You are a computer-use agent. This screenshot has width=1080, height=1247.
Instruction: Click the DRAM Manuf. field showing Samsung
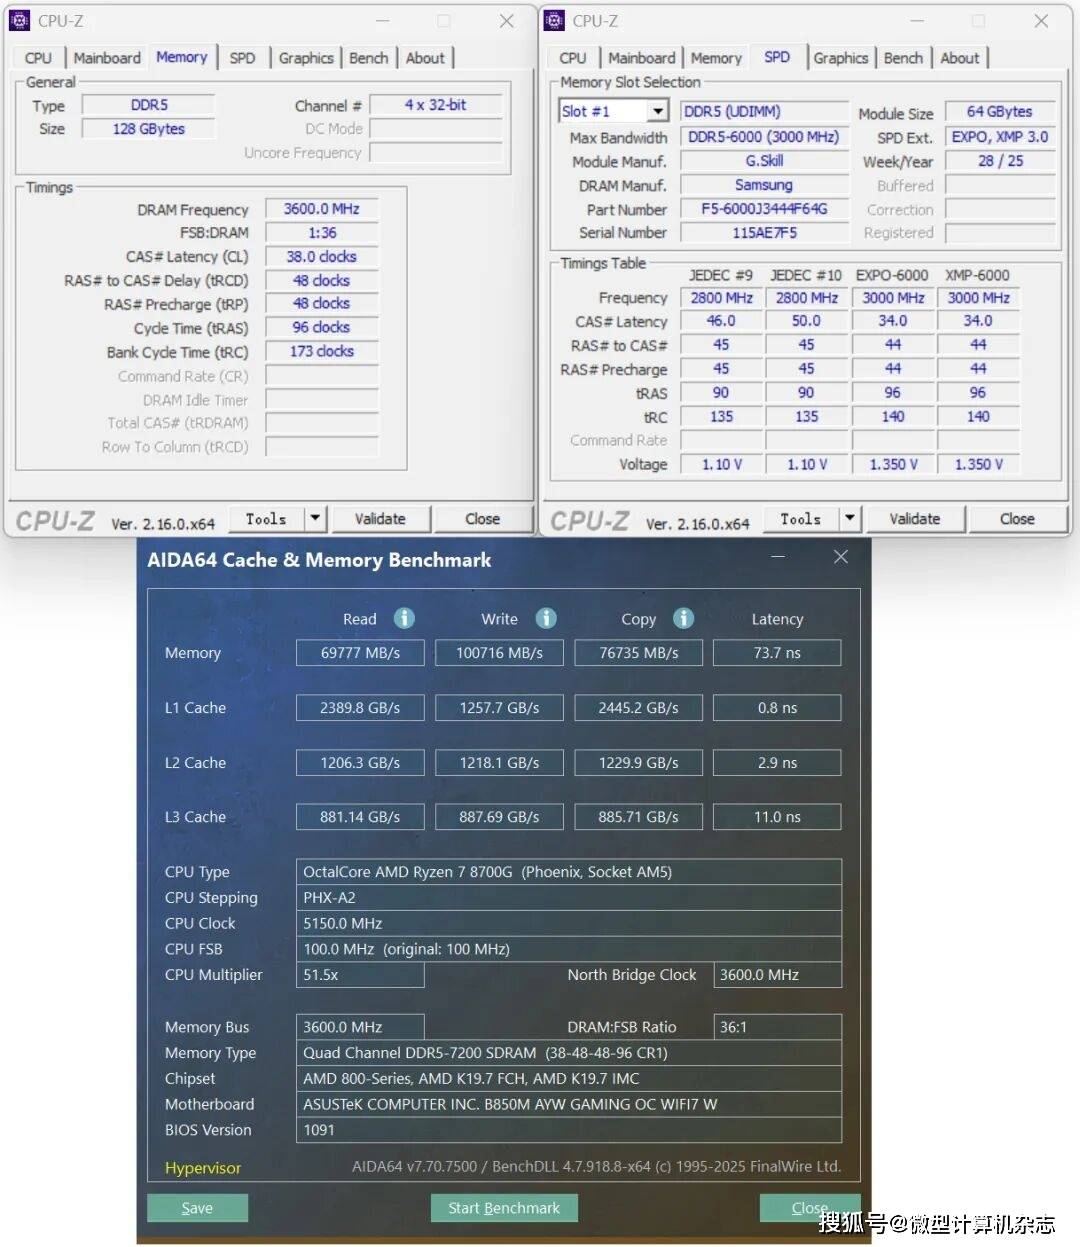765,185
